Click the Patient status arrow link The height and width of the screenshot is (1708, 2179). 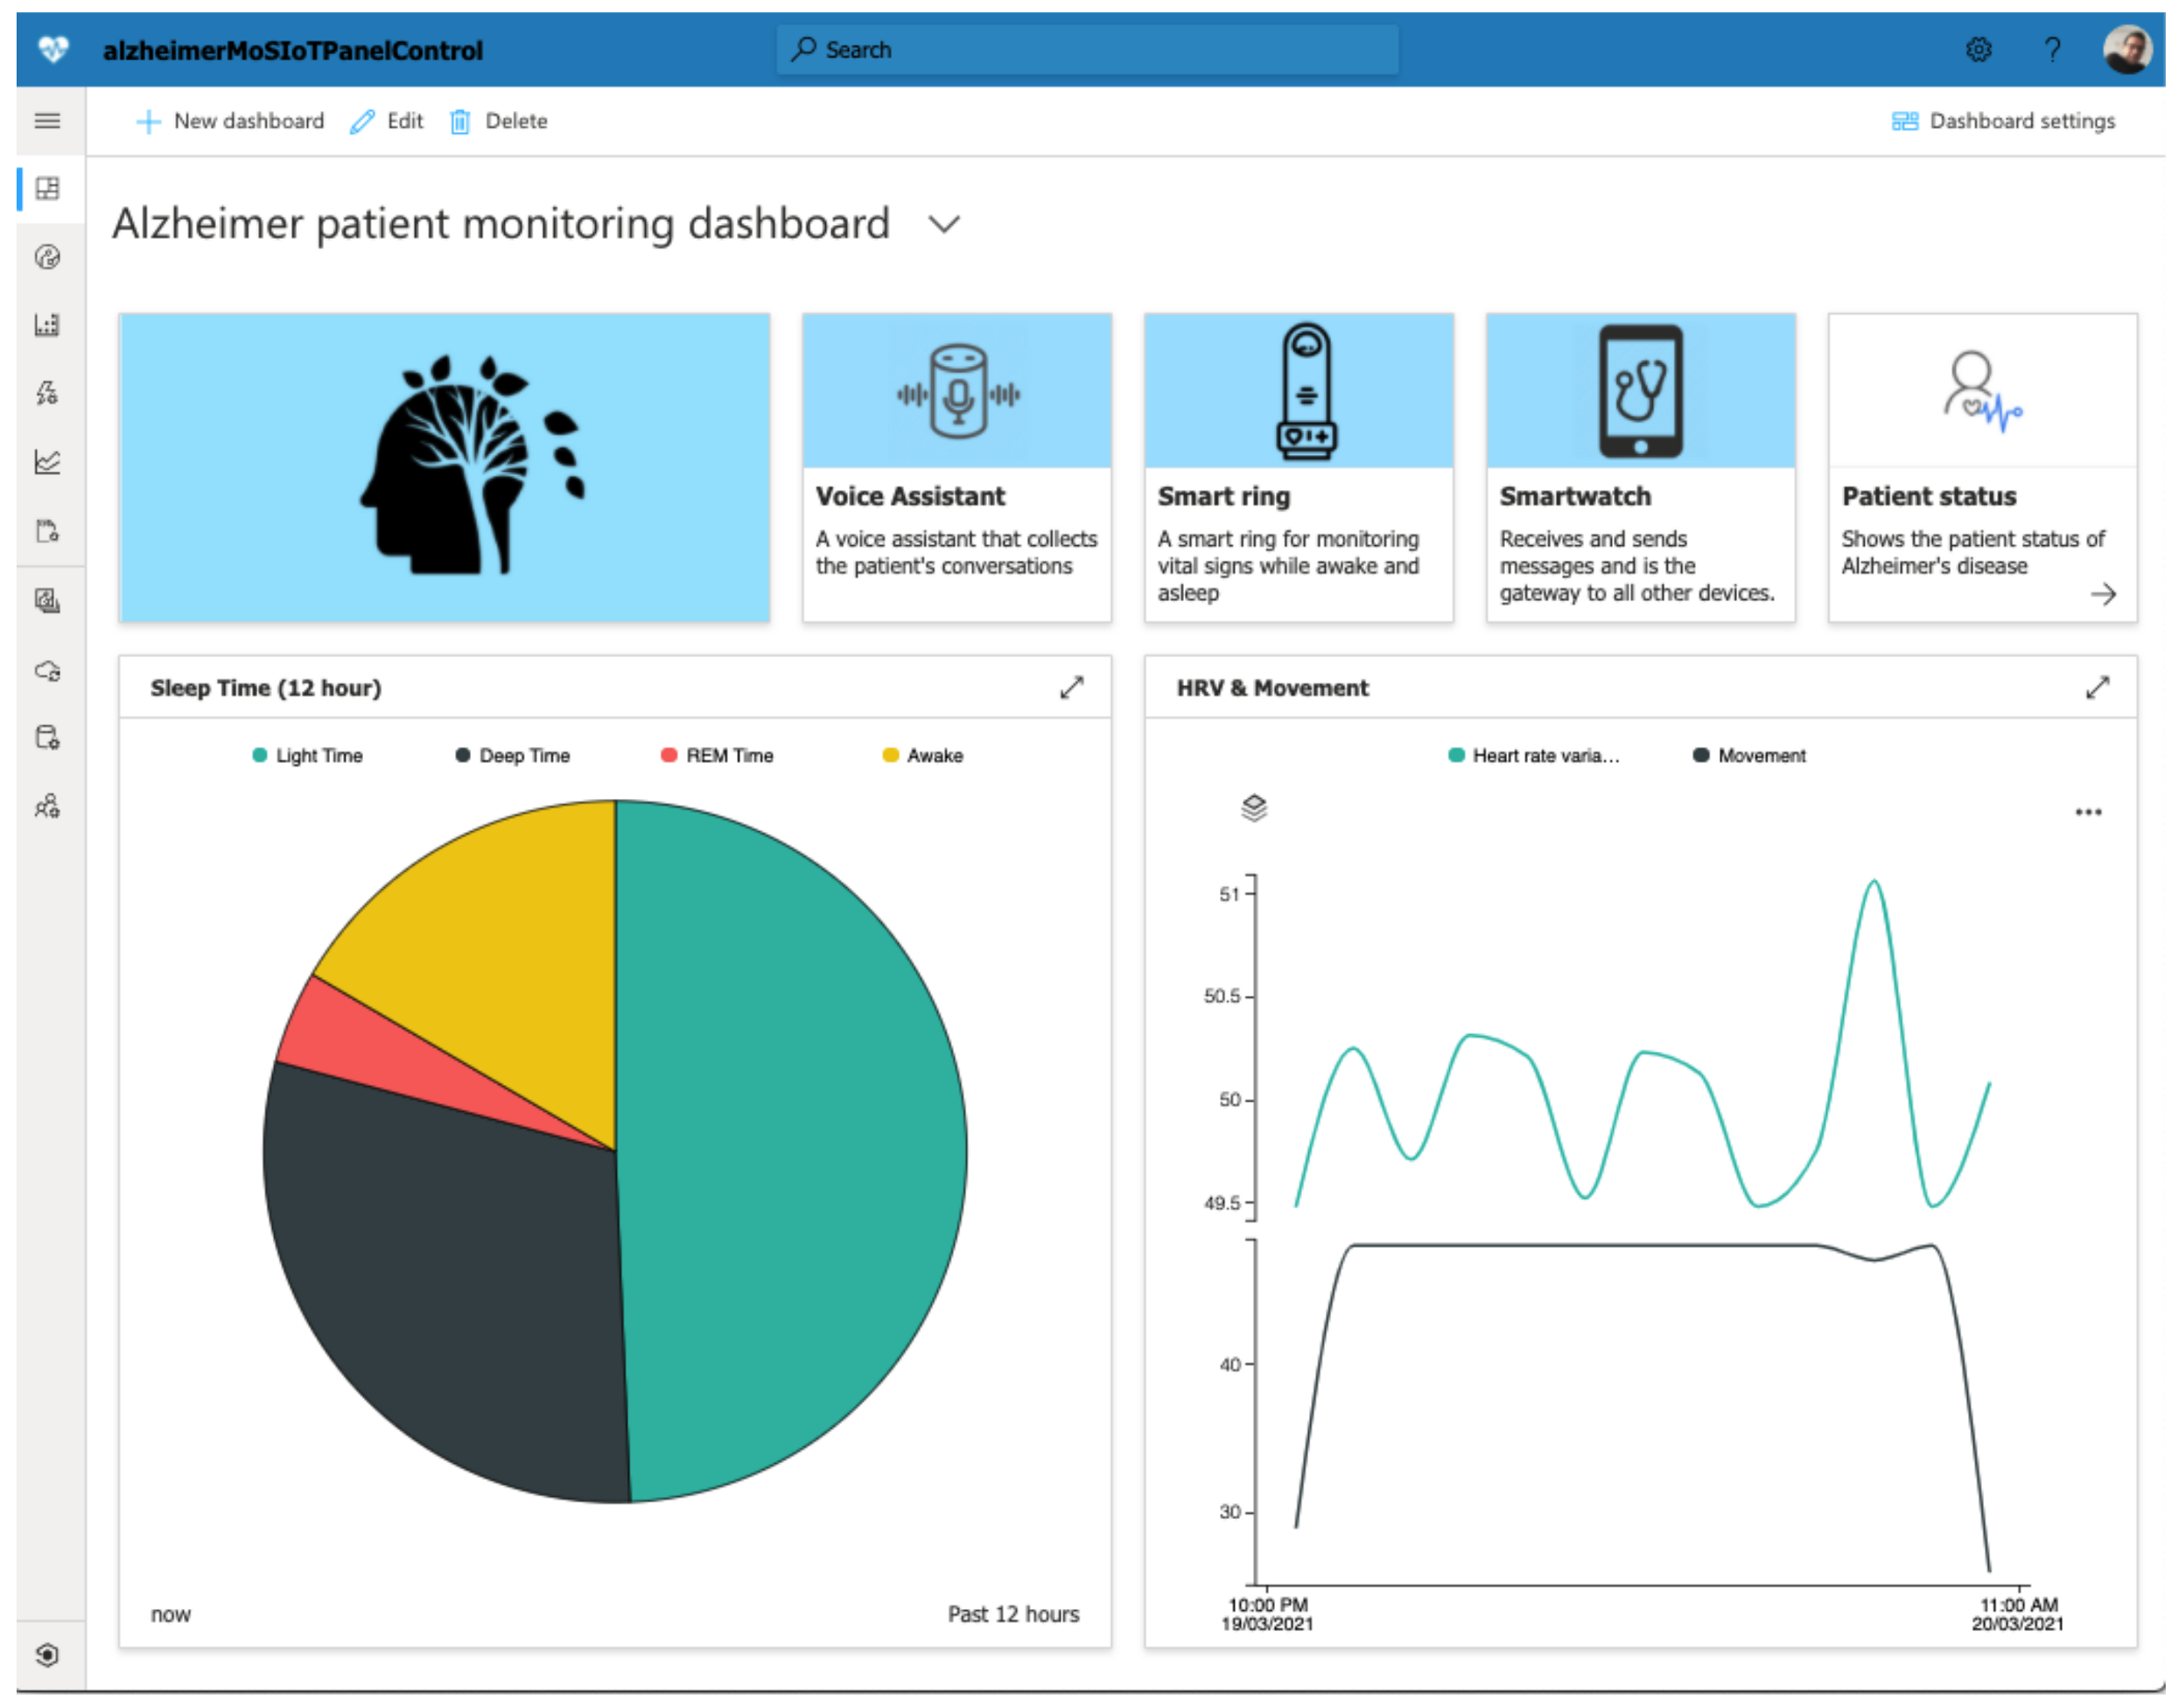[x=2103, y=595]
